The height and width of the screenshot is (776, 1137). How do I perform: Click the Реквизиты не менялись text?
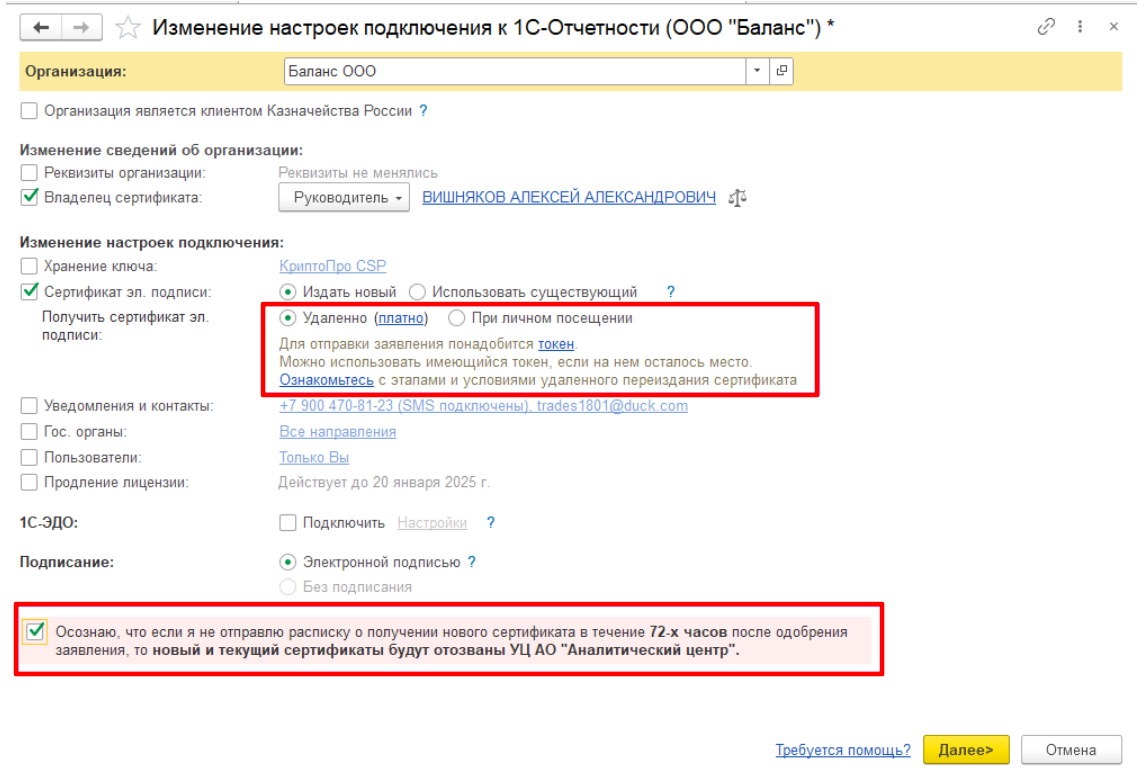tap(358, 173)
